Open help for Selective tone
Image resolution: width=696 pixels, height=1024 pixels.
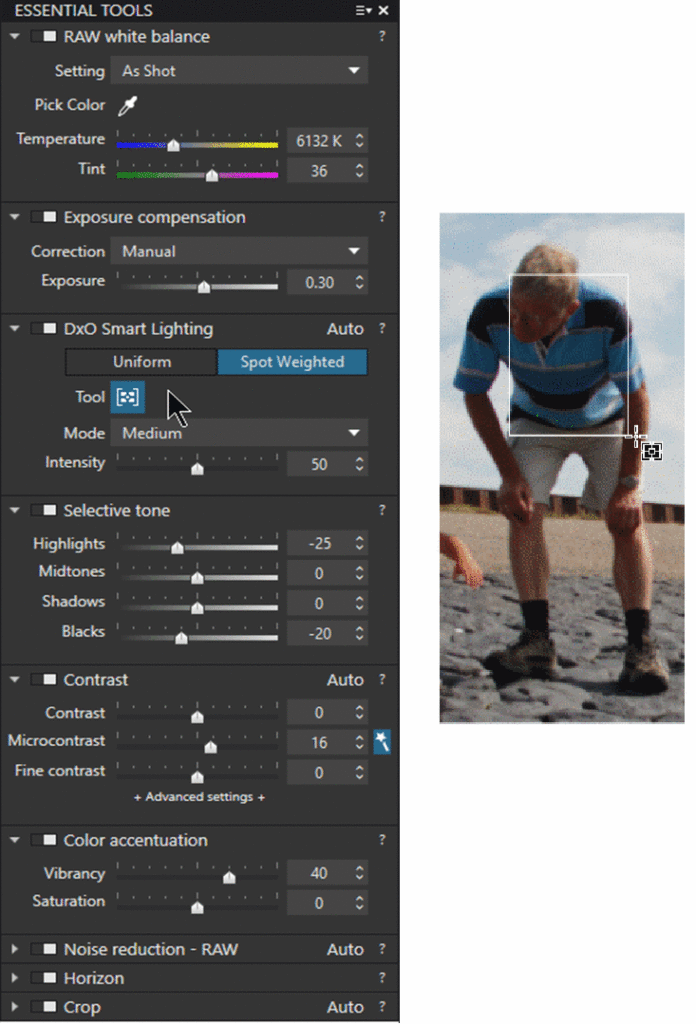pos(382,510)
